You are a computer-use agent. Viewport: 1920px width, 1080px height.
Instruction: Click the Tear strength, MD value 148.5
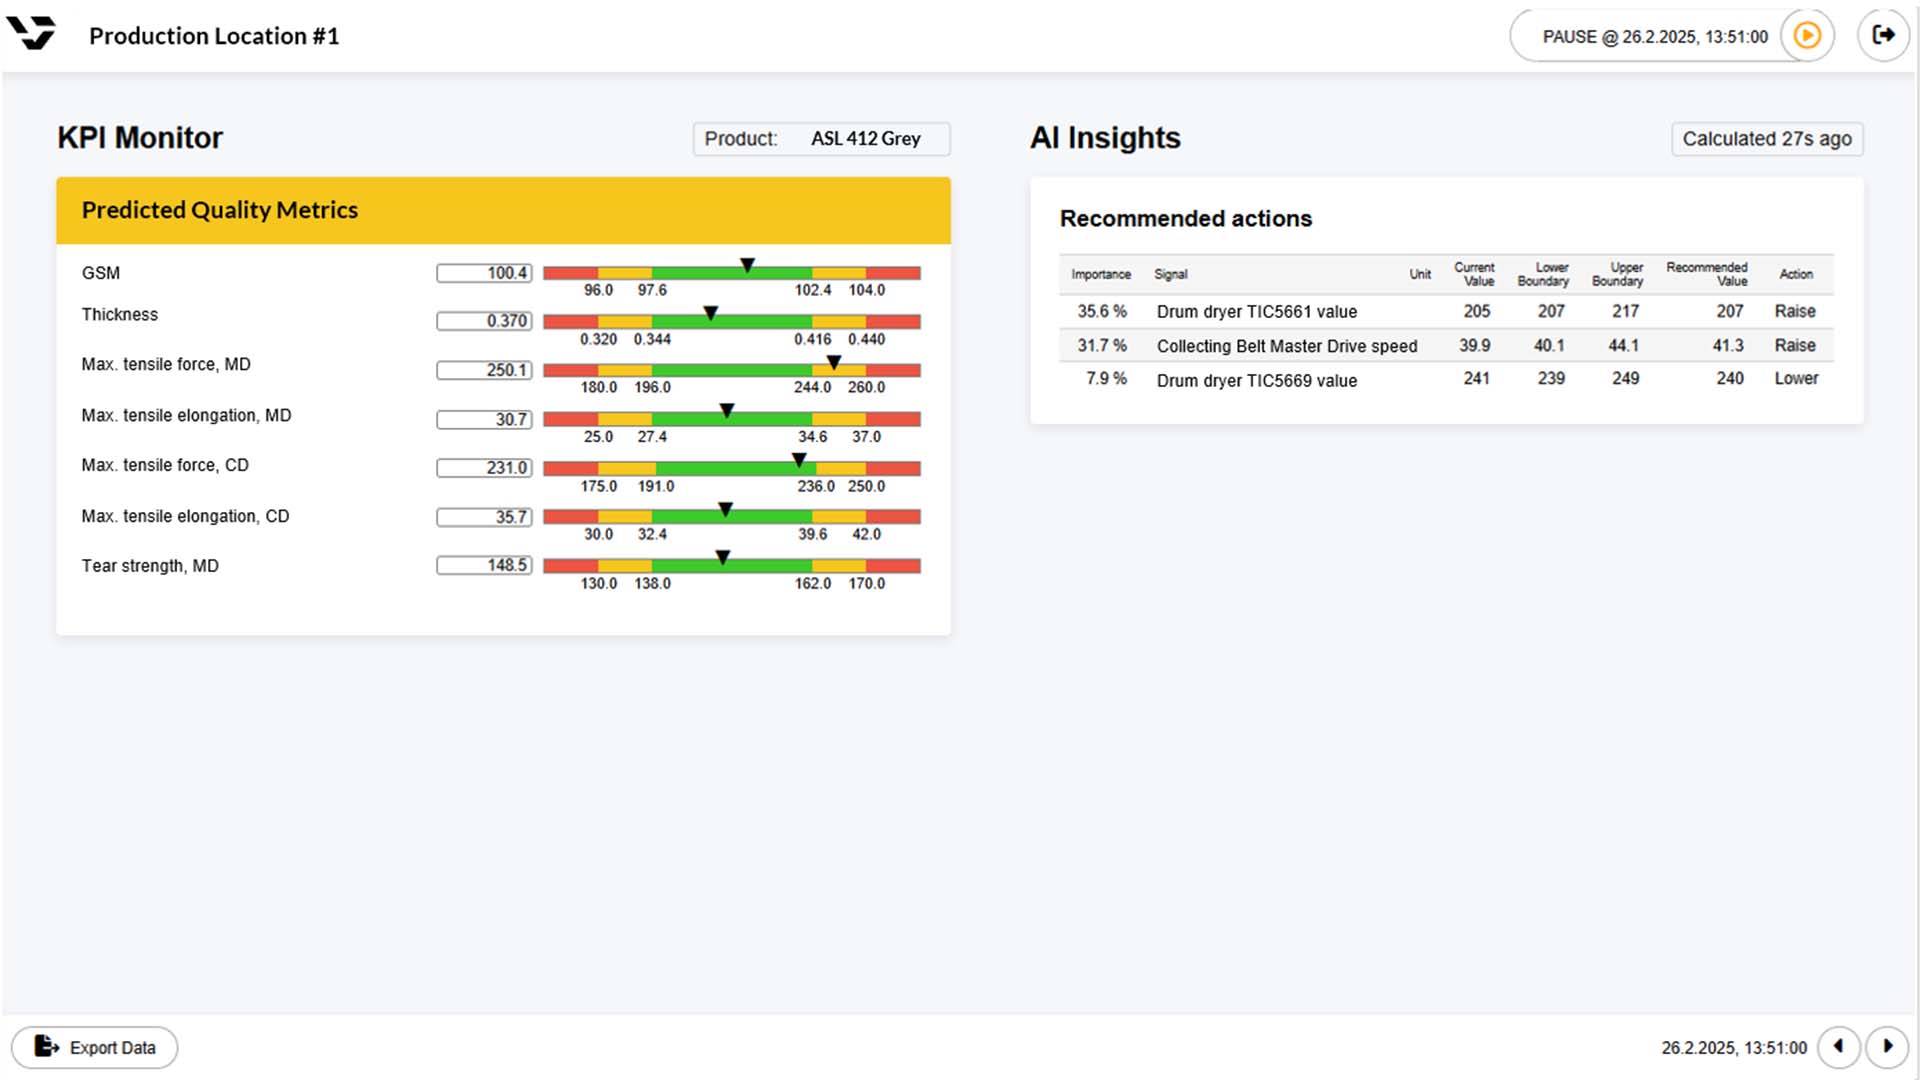pos(485,565)
